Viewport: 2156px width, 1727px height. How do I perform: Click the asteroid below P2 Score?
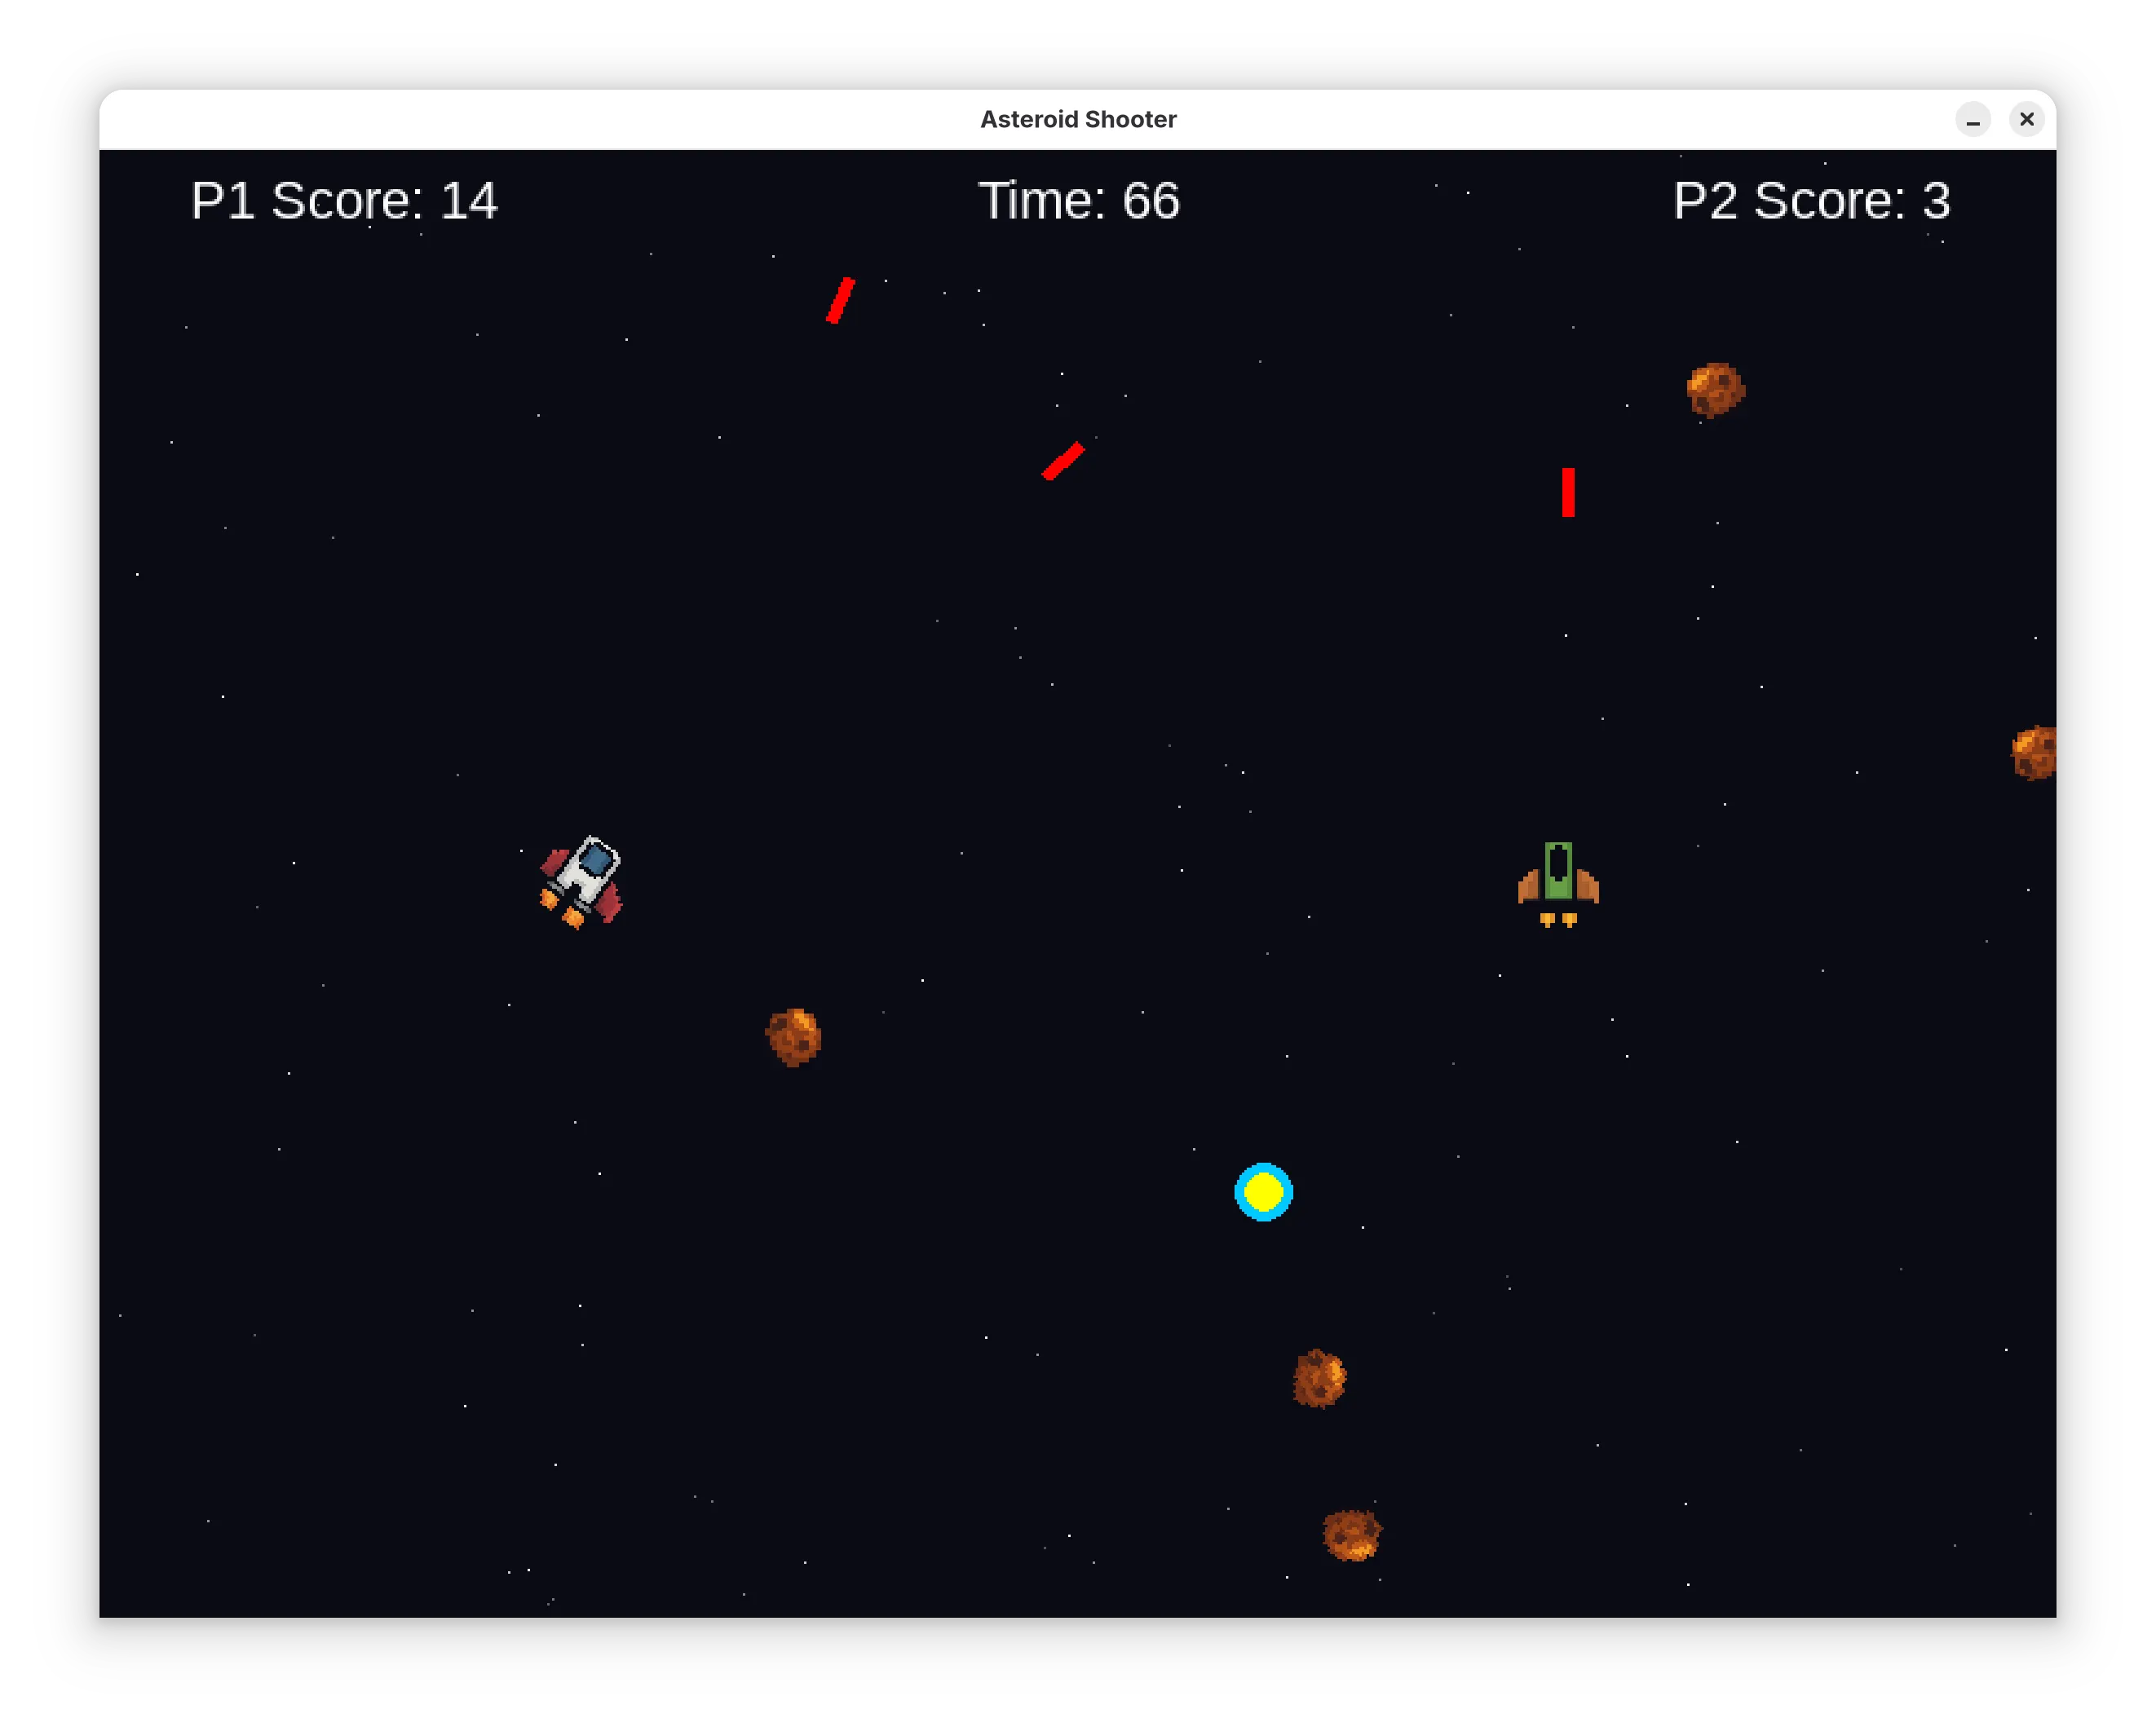1715,390
